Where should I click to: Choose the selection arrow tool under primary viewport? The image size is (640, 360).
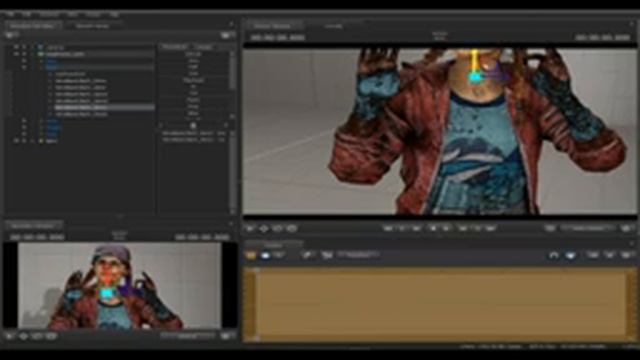(x=250, y=229)
